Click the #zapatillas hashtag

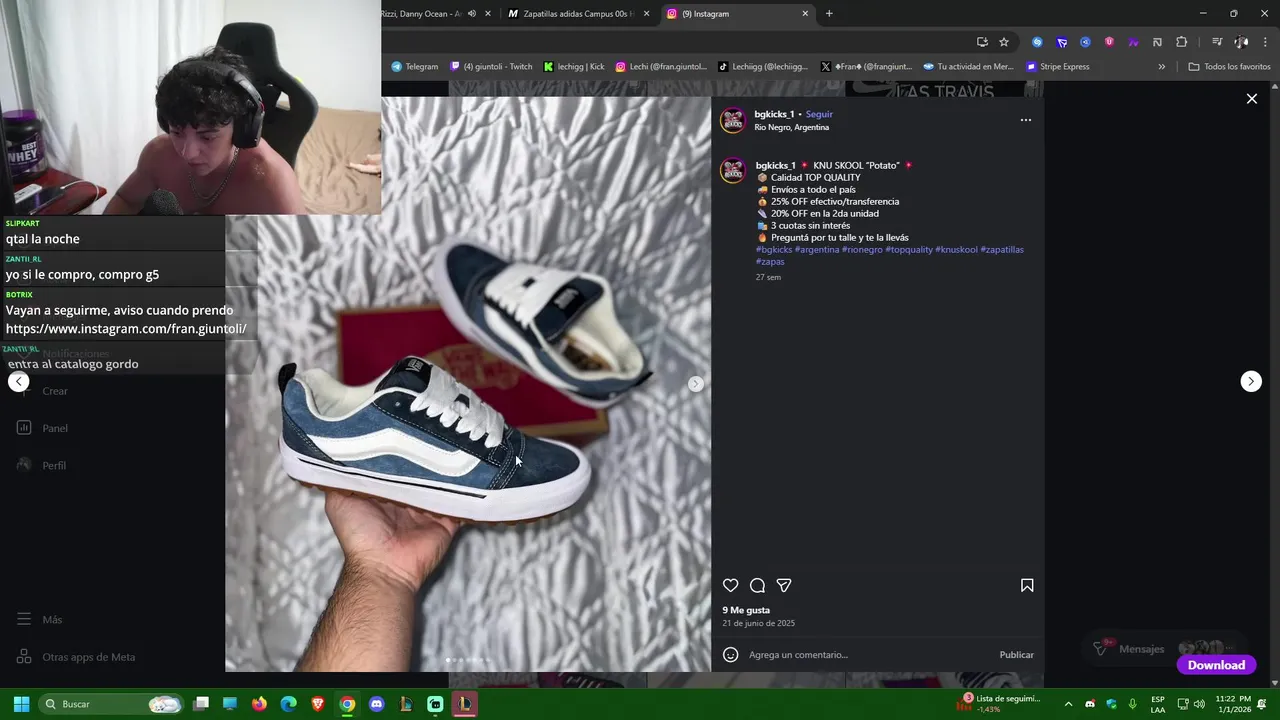[1002, 250]
